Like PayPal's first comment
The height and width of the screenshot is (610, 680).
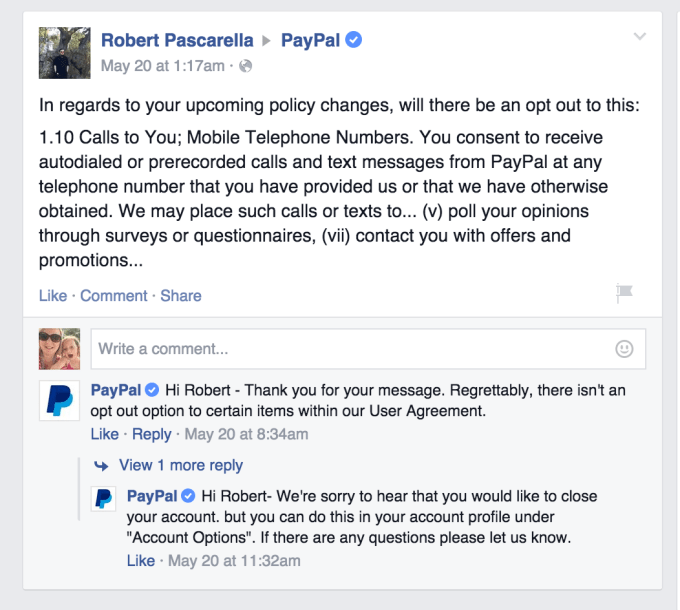coord(104,434)
